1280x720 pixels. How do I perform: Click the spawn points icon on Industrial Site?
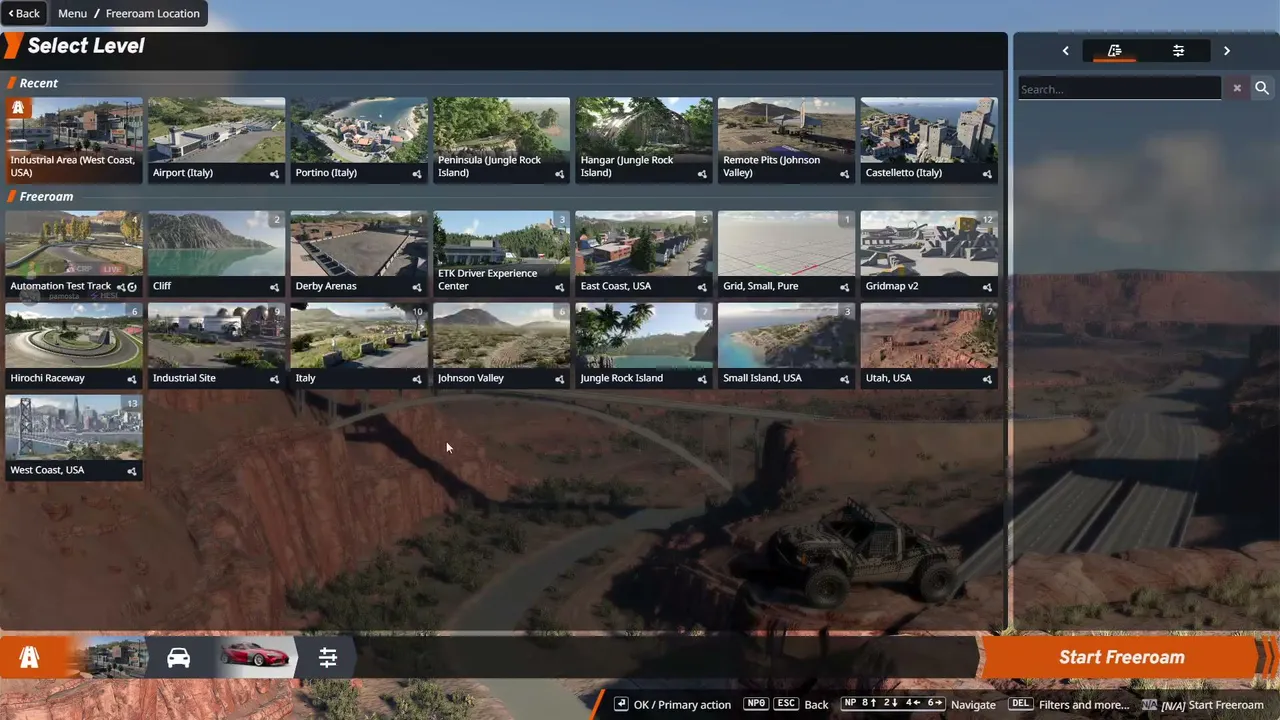pos(274,379)
